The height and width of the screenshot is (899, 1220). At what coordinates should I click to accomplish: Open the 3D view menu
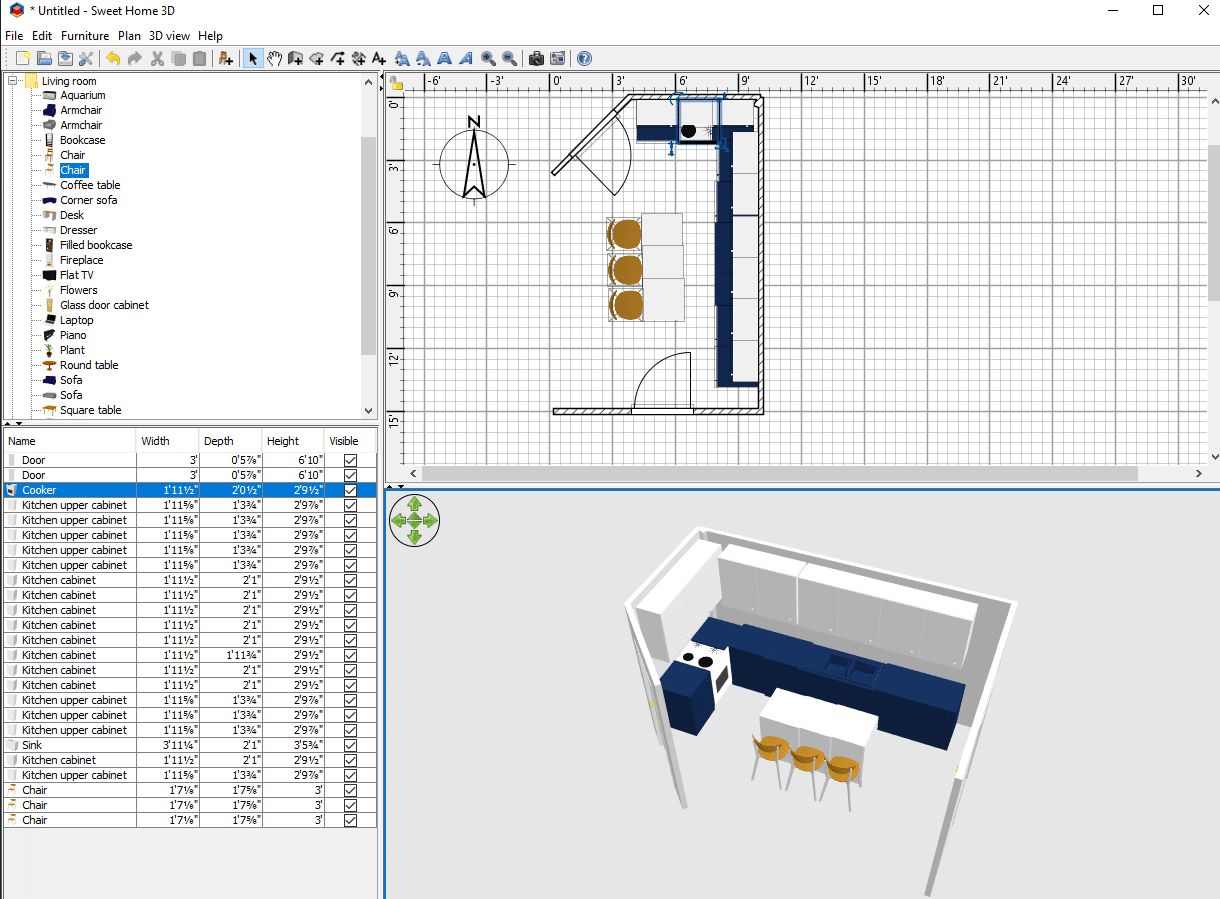[169, 35]
